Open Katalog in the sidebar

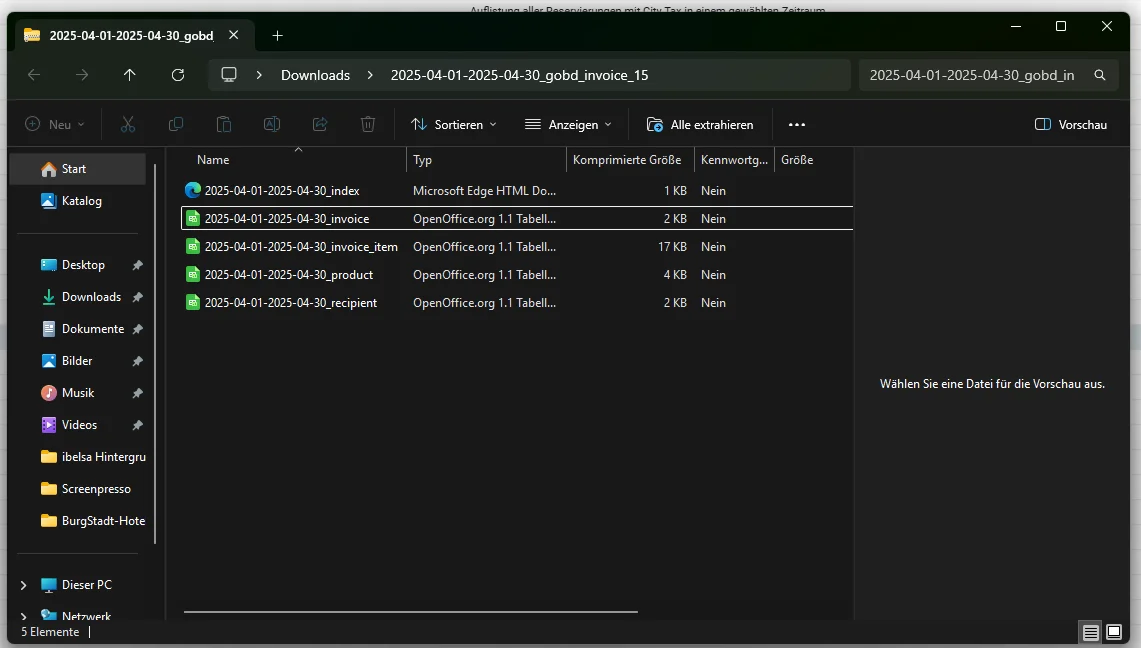point(78,201)
